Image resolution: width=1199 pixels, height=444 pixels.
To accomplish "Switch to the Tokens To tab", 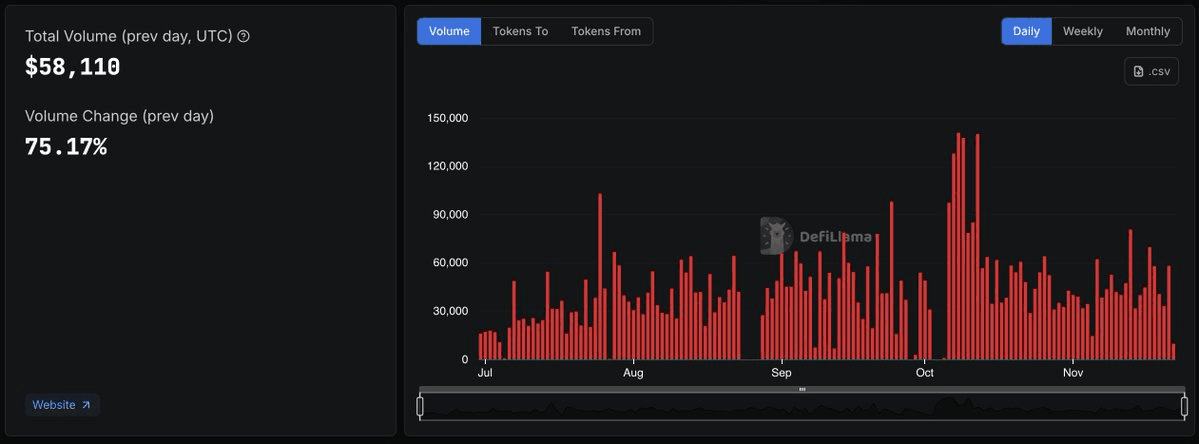I will point(520,31).
